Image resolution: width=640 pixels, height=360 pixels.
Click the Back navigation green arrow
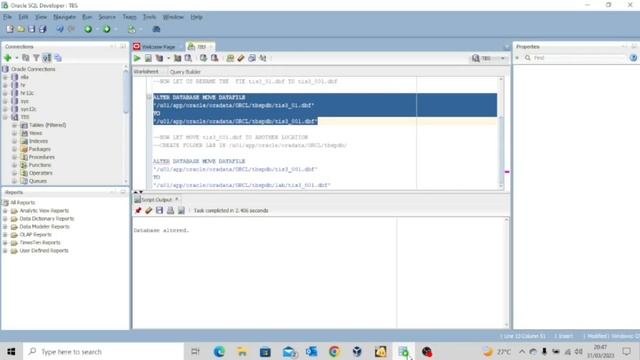coord(88,29)
